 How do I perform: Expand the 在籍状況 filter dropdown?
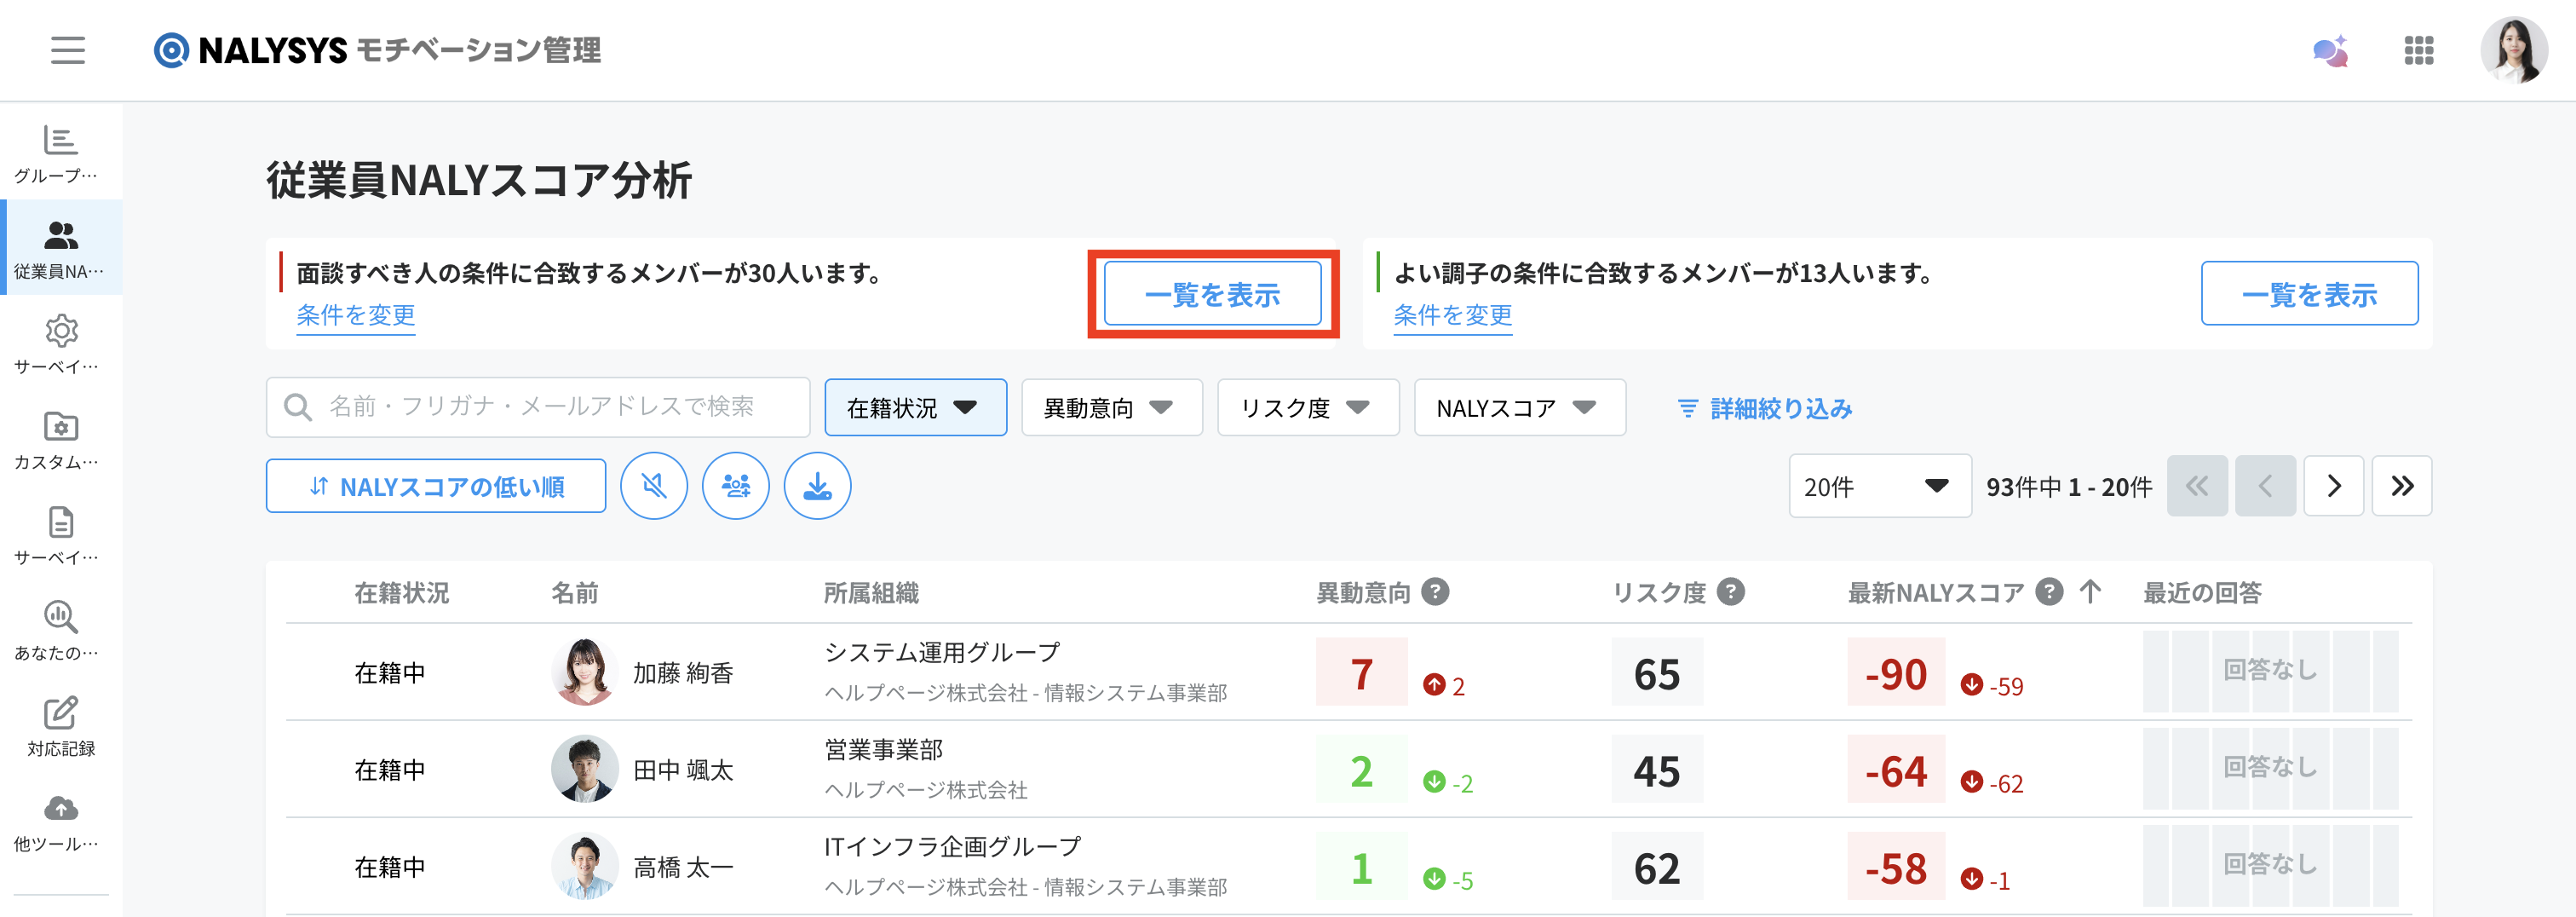point(914,408)
